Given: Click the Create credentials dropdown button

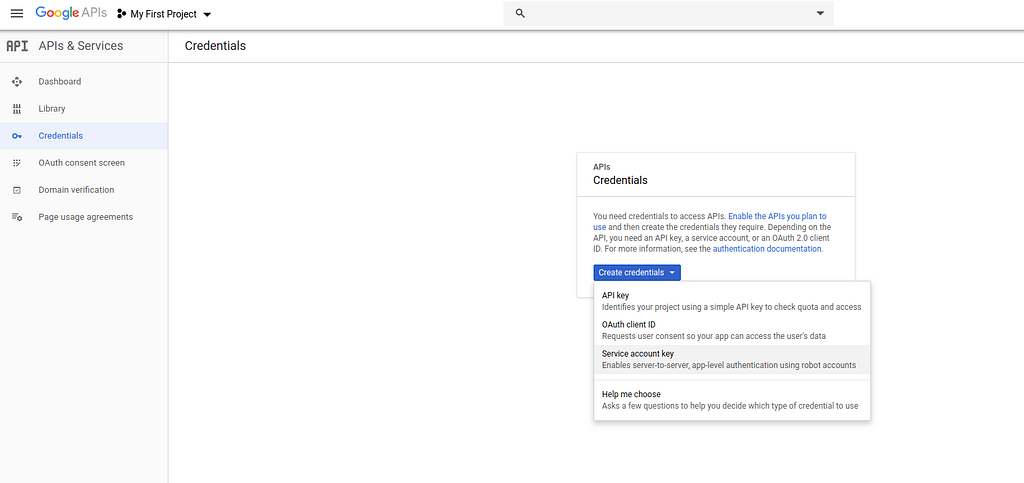Looking at the screenshot, I should pyautogui.click(x=637, y=273).
